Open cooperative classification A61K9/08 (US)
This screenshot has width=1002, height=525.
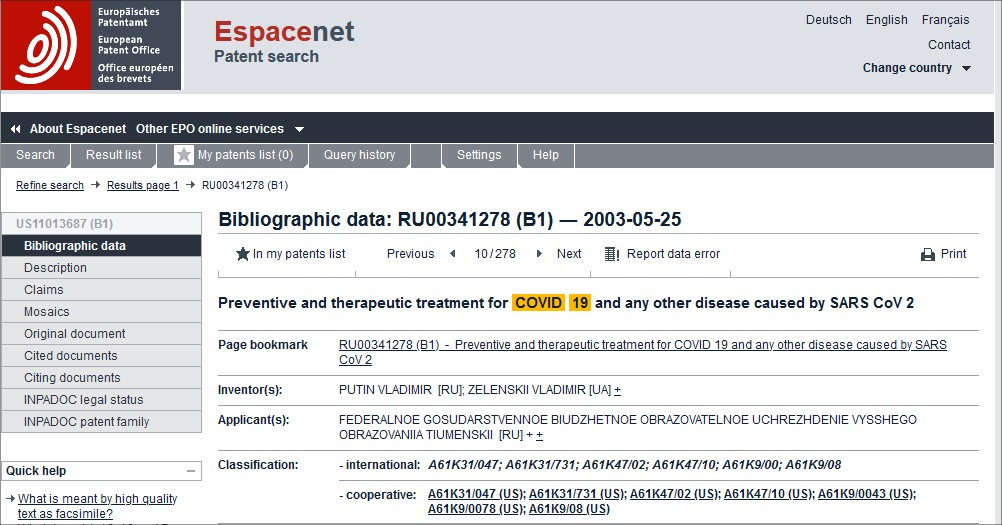click(569, 509)
